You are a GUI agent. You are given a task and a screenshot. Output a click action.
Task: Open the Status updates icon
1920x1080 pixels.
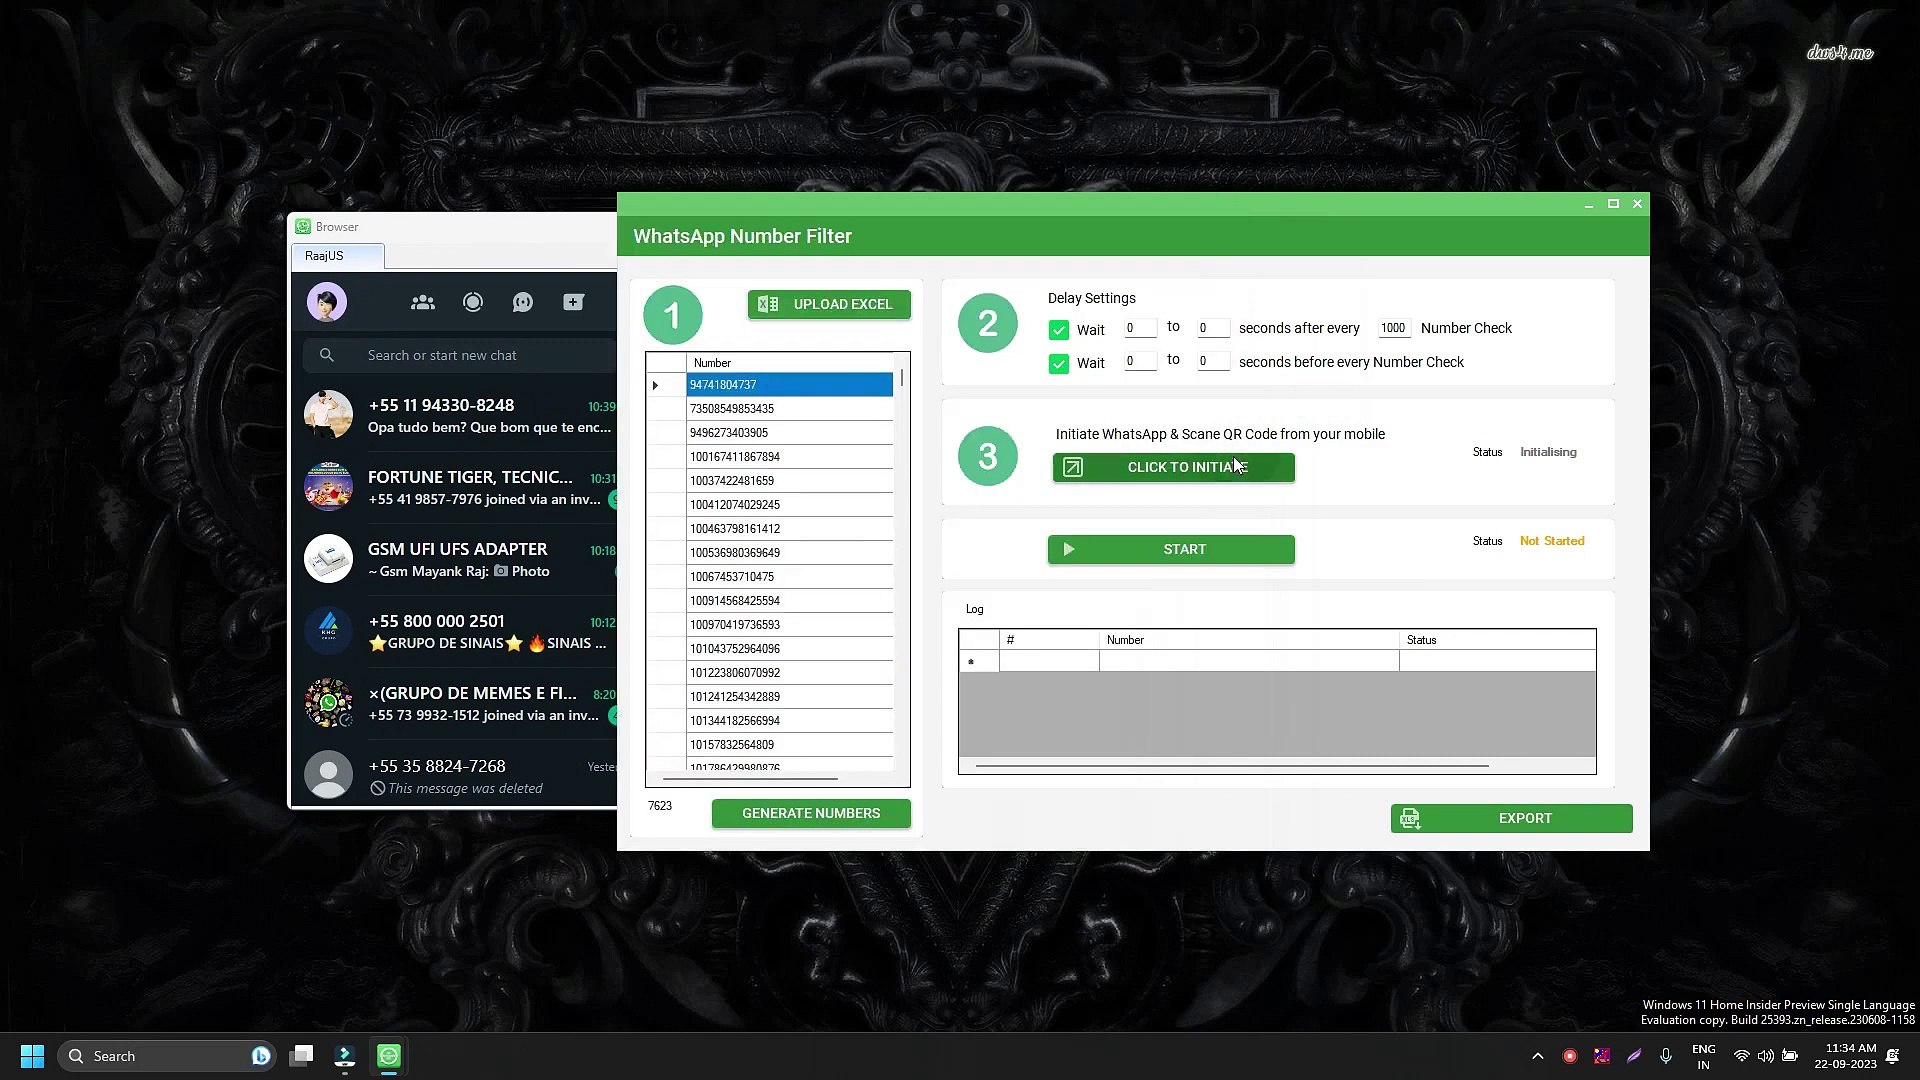473,302
